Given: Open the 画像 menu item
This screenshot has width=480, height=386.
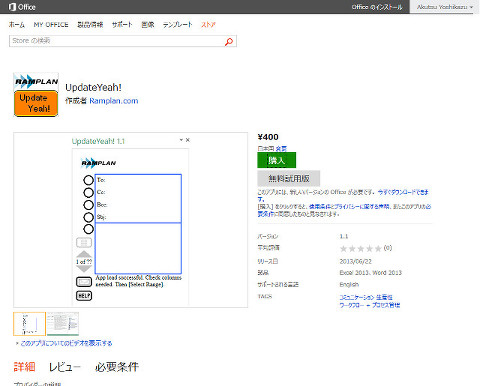Looking at the screenshot, I should [x=148, y=25].
